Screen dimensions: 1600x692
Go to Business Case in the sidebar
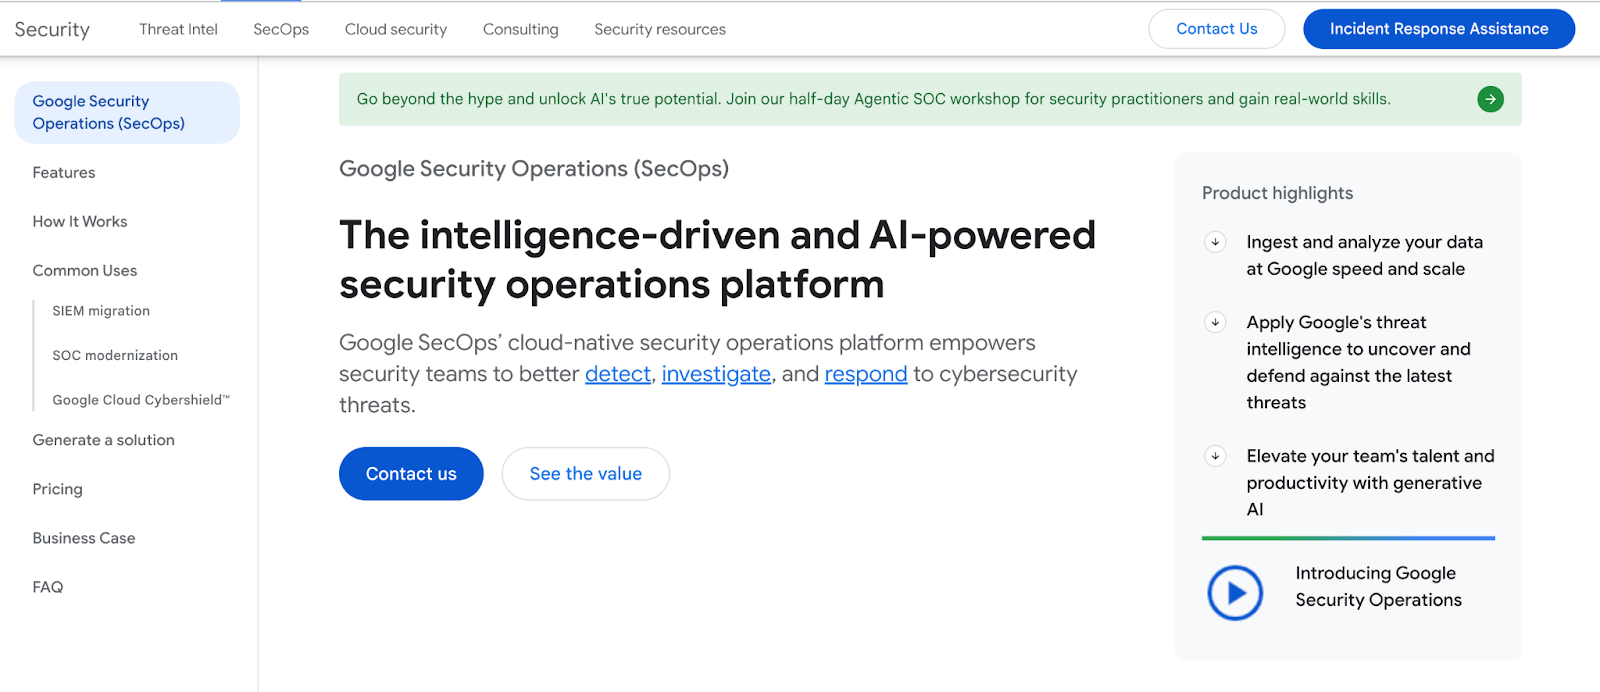84,538
